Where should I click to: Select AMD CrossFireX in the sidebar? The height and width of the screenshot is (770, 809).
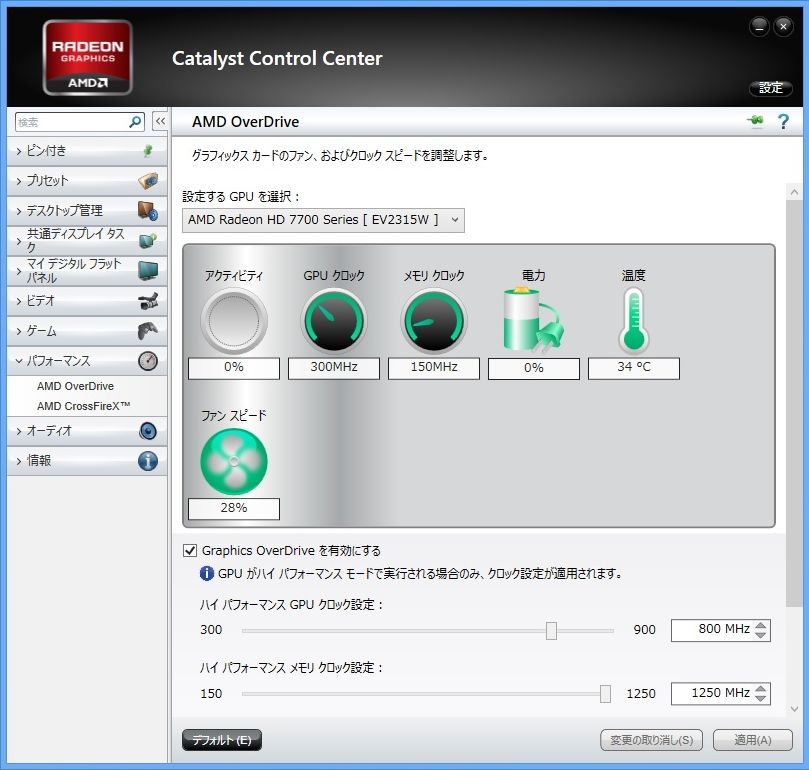[84, 406]
